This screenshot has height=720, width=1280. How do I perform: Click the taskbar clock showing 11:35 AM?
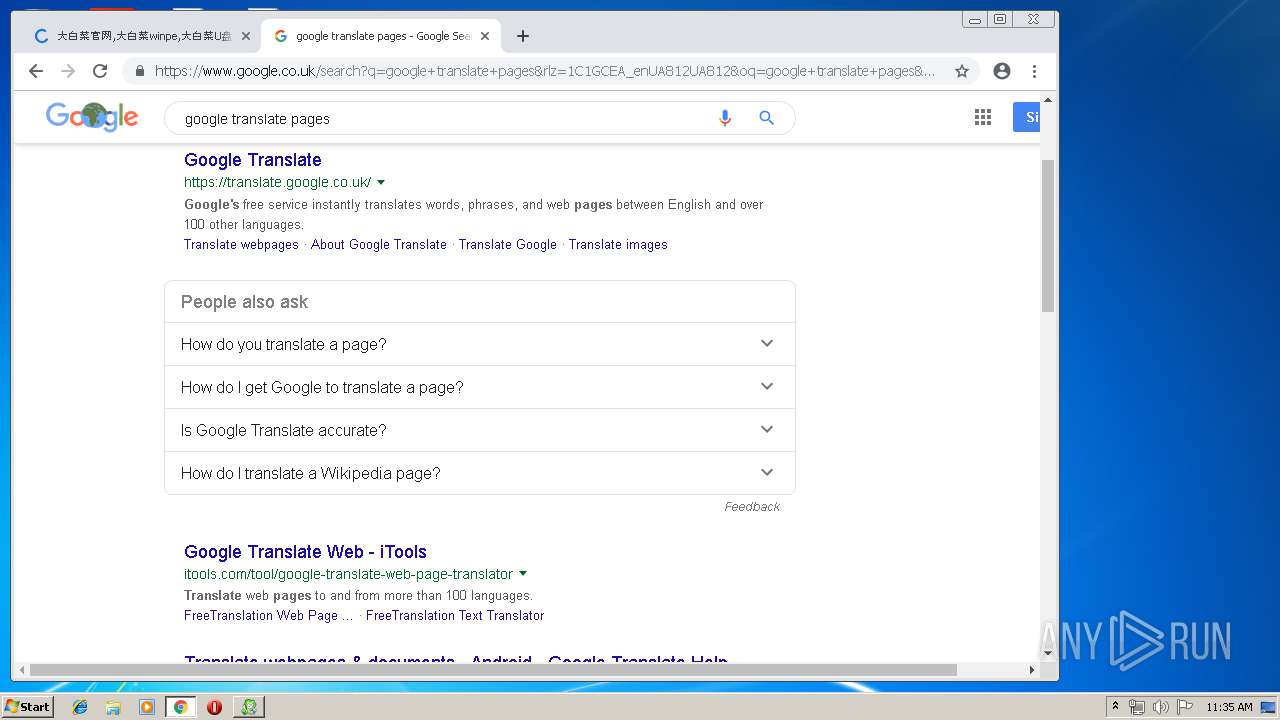click(1229, 707)
